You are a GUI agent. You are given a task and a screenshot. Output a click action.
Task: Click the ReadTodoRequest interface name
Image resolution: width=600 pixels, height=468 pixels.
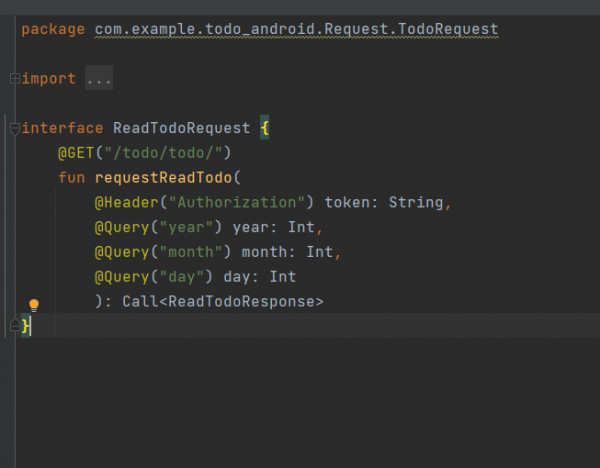point(181,128)
